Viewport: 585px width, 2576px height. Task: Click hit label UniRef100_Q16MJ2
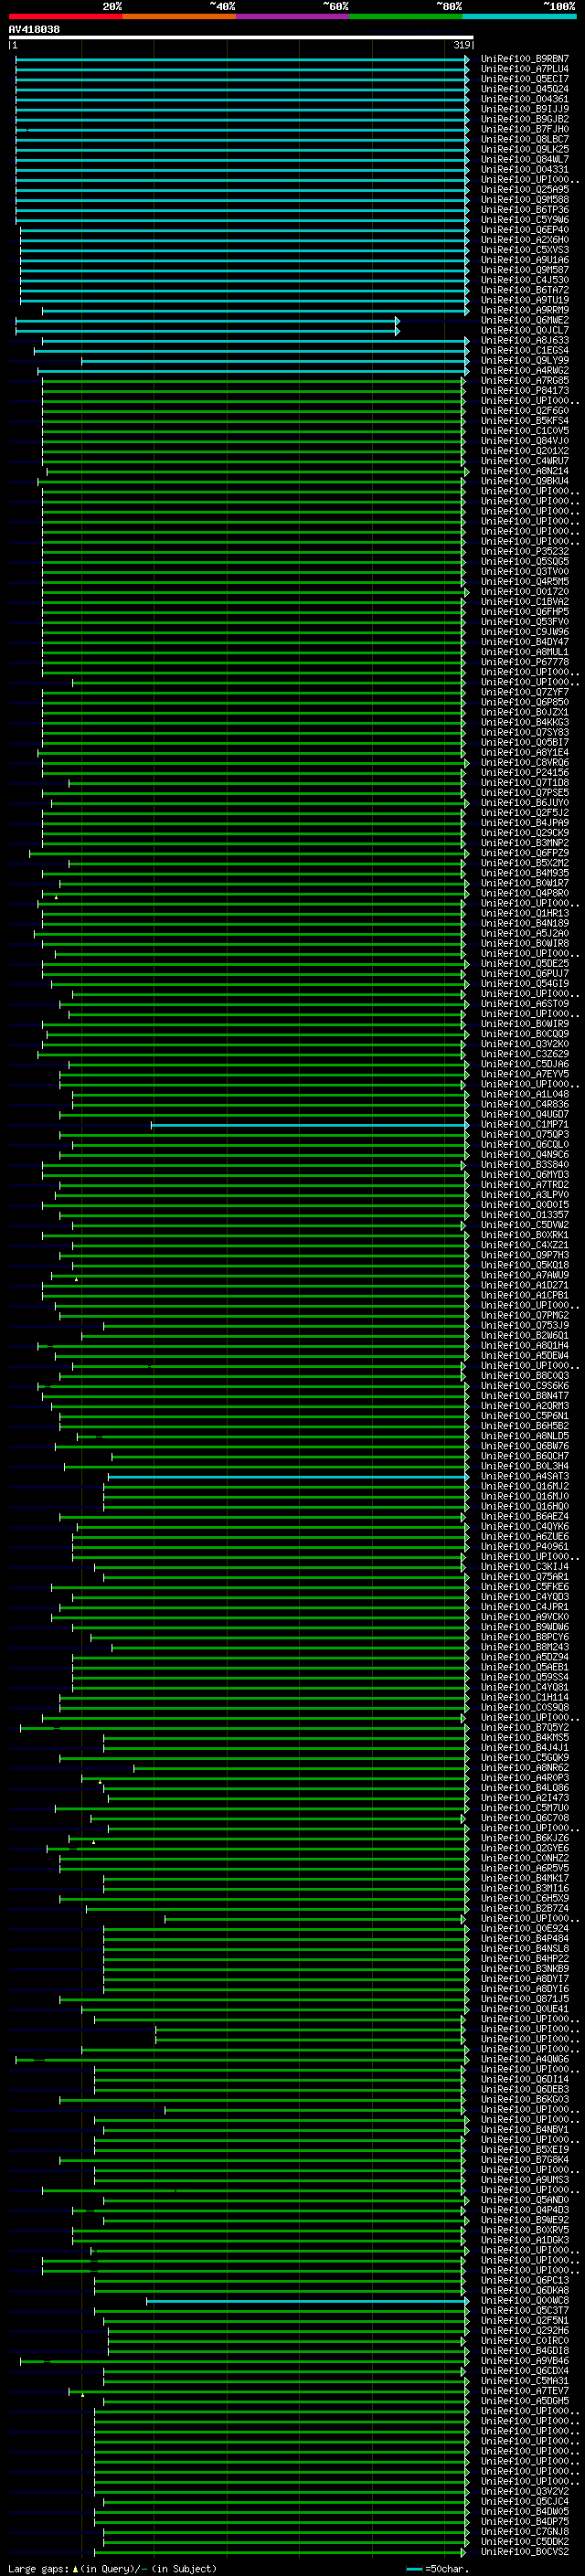[x=524, y=1486]
